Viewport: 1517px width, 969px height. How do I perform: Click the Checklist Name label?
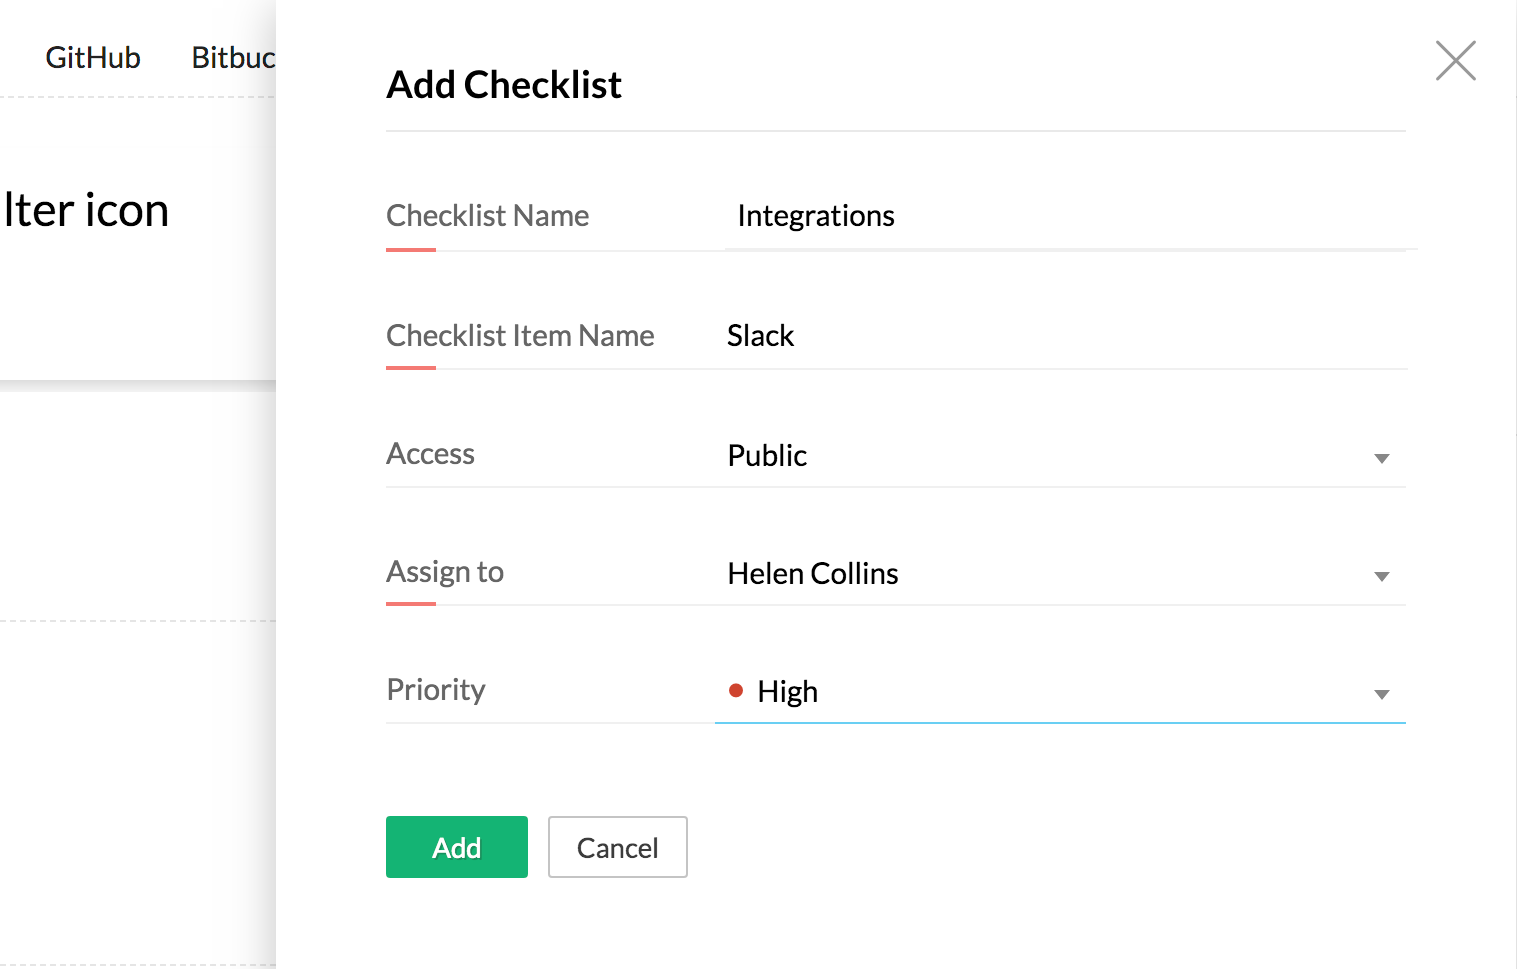(x=488, y=216)
